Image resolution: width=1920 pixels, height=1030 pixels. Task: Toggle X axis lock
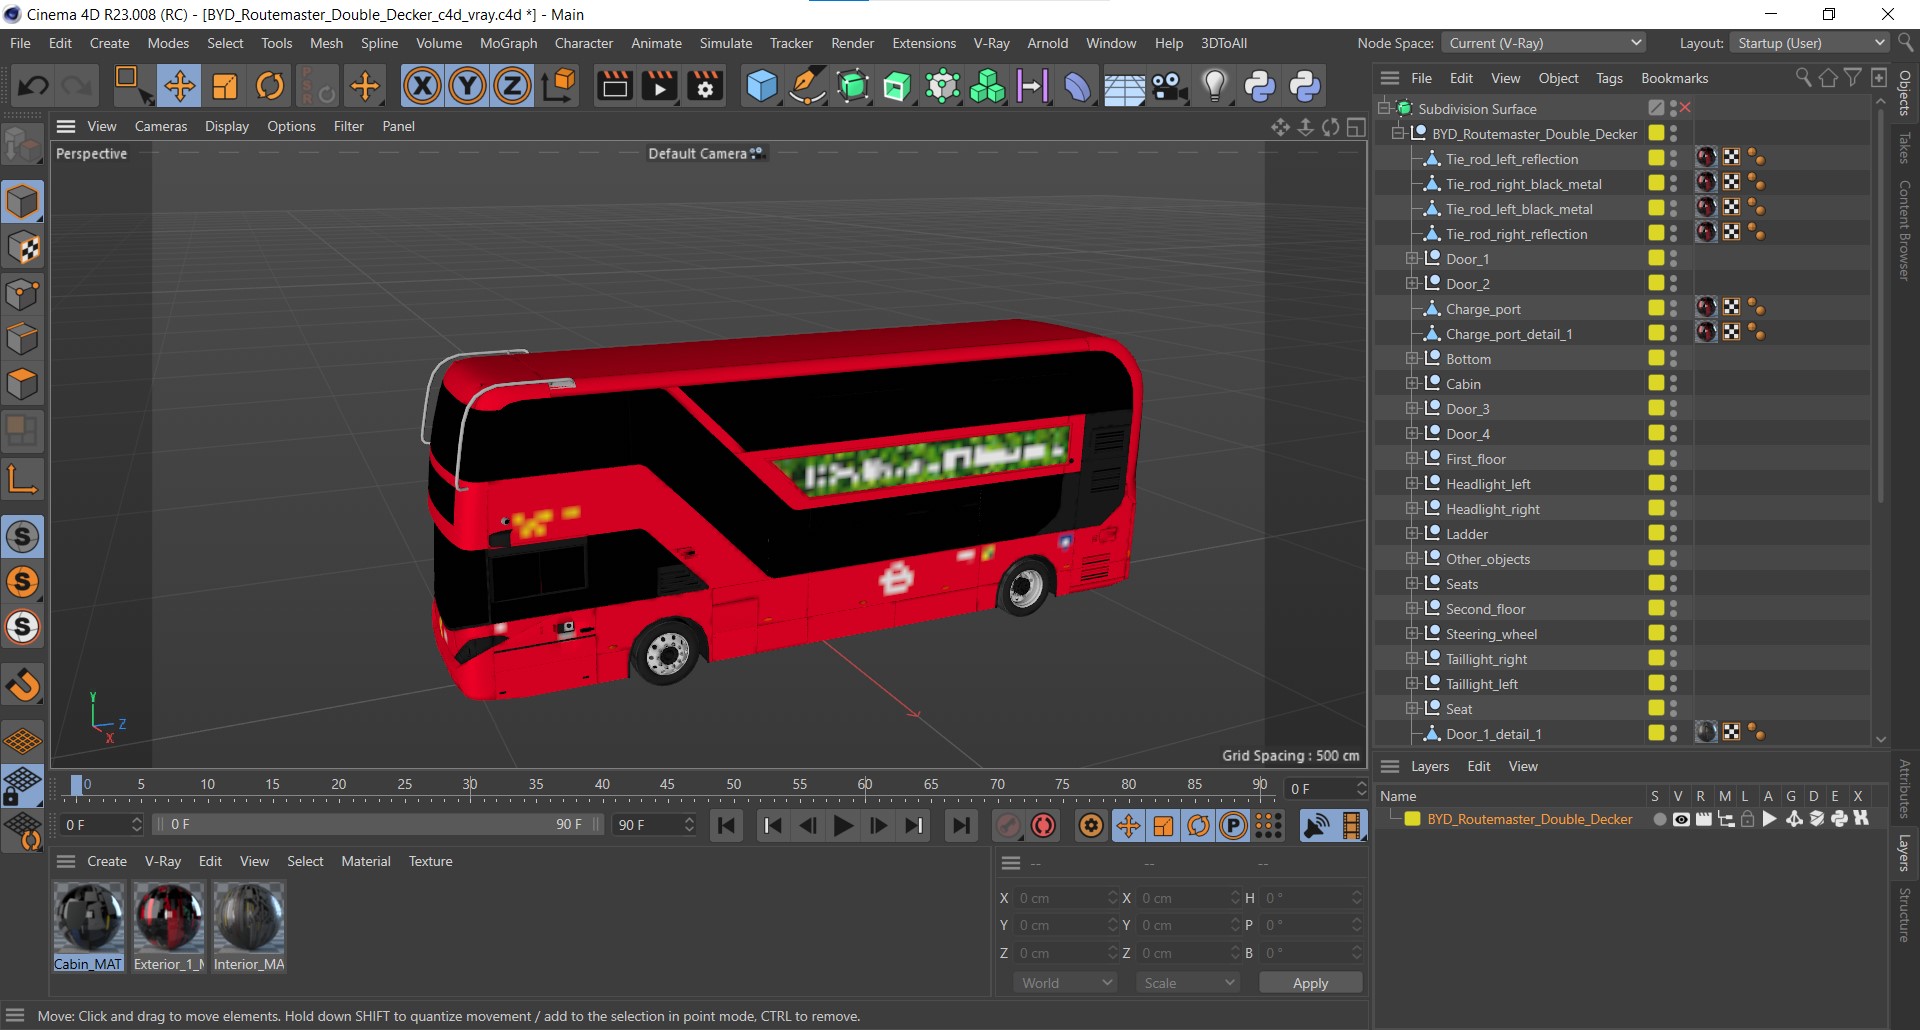[422, 86]
